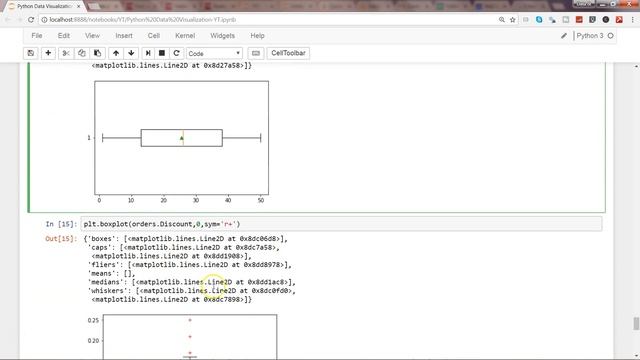Click the 'means': [] output line
The image size is (640, 360).
[111, 273]
